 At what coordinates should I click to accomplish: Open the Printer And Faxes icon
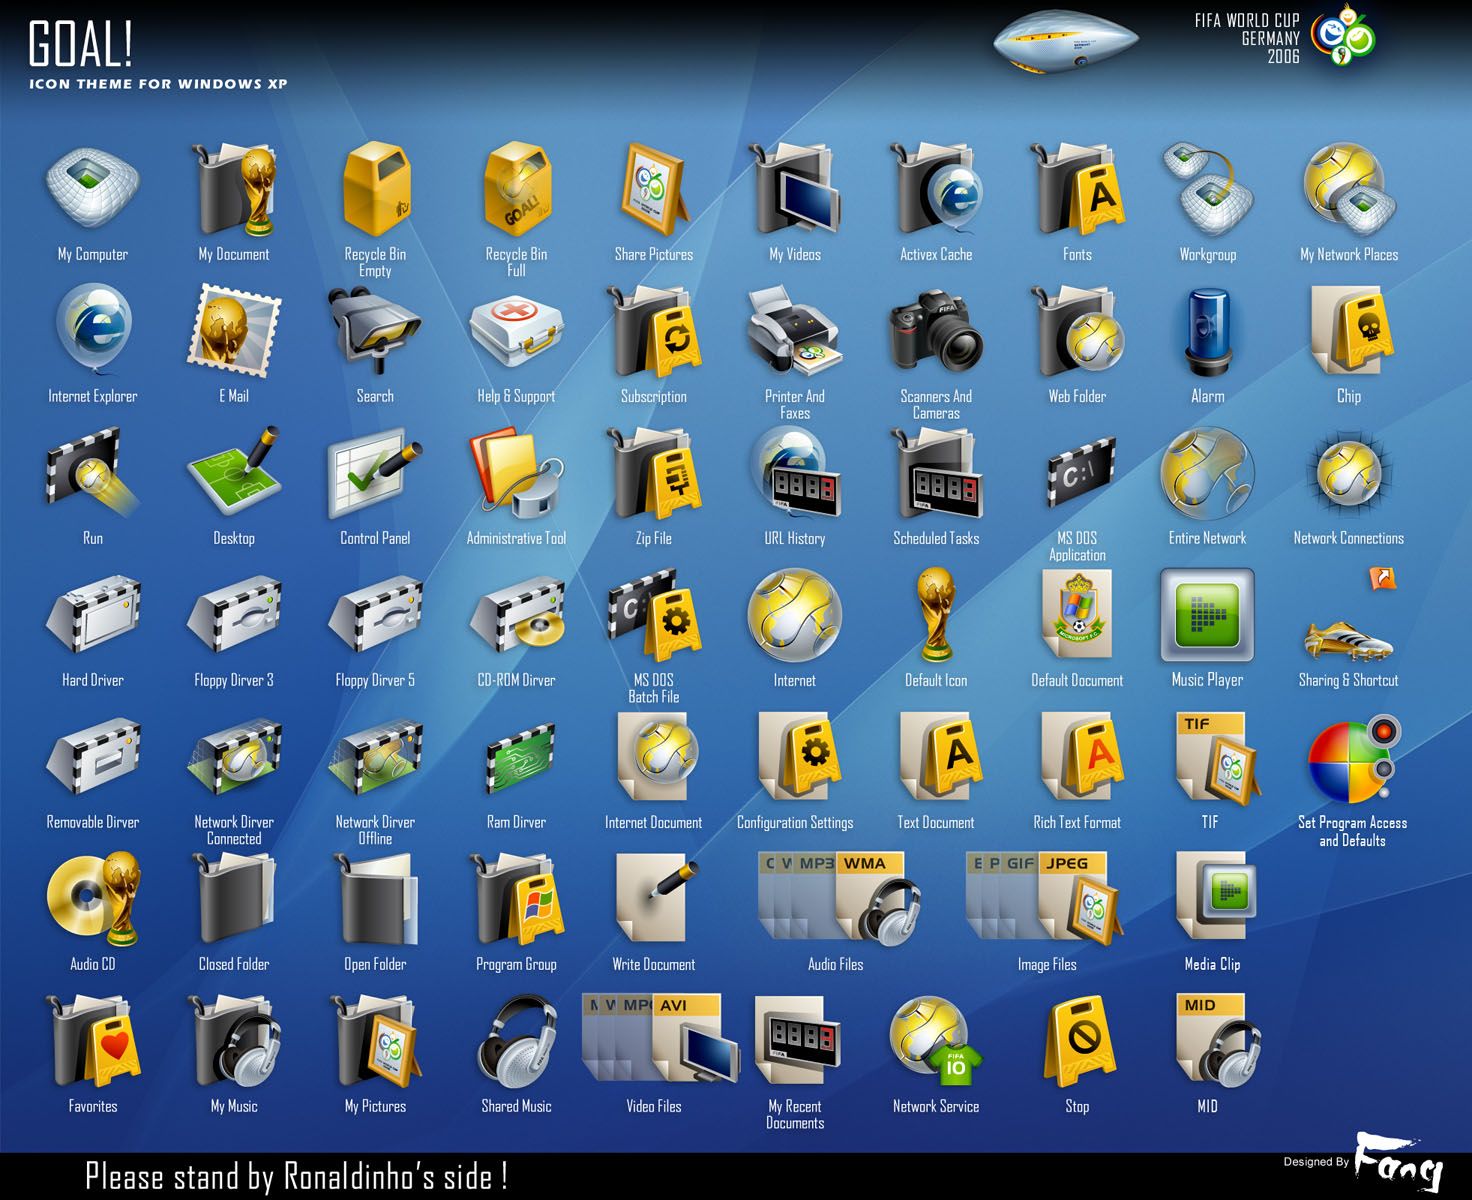pyautogui.click(x=795, y=330)
